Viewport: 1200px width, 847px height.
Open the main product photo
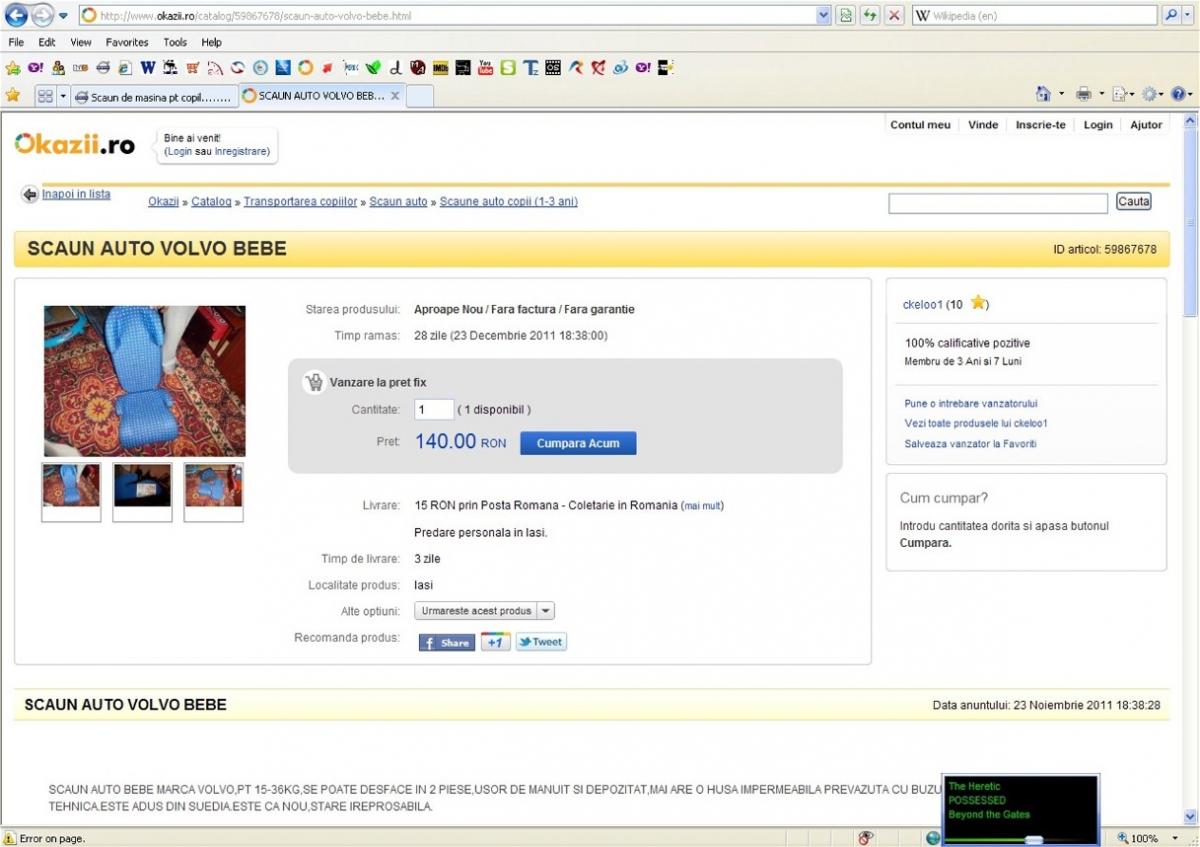click(x=144, y=381)
